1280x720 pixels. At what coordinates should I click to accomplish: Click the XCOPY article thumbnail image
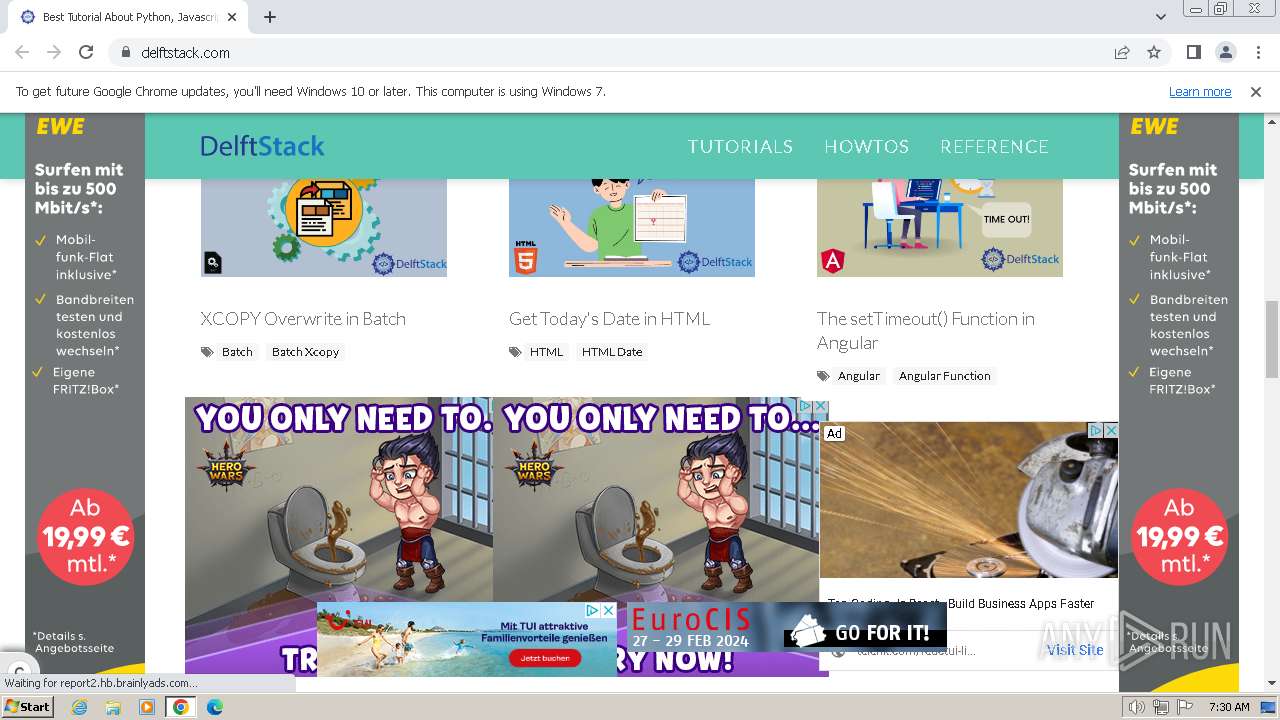[323, 228]
